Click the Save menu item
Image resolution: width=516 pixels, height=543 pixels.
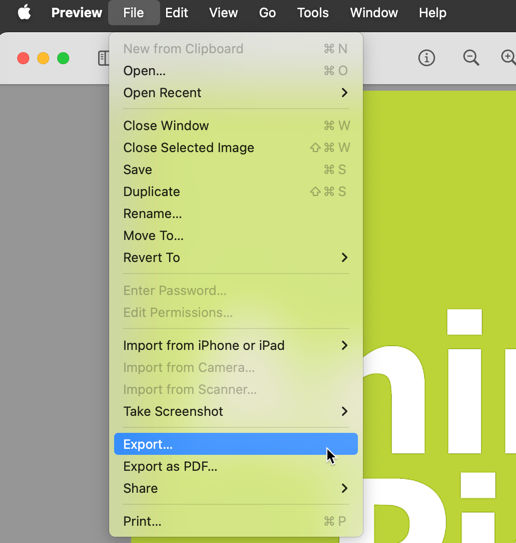point(236,170)
